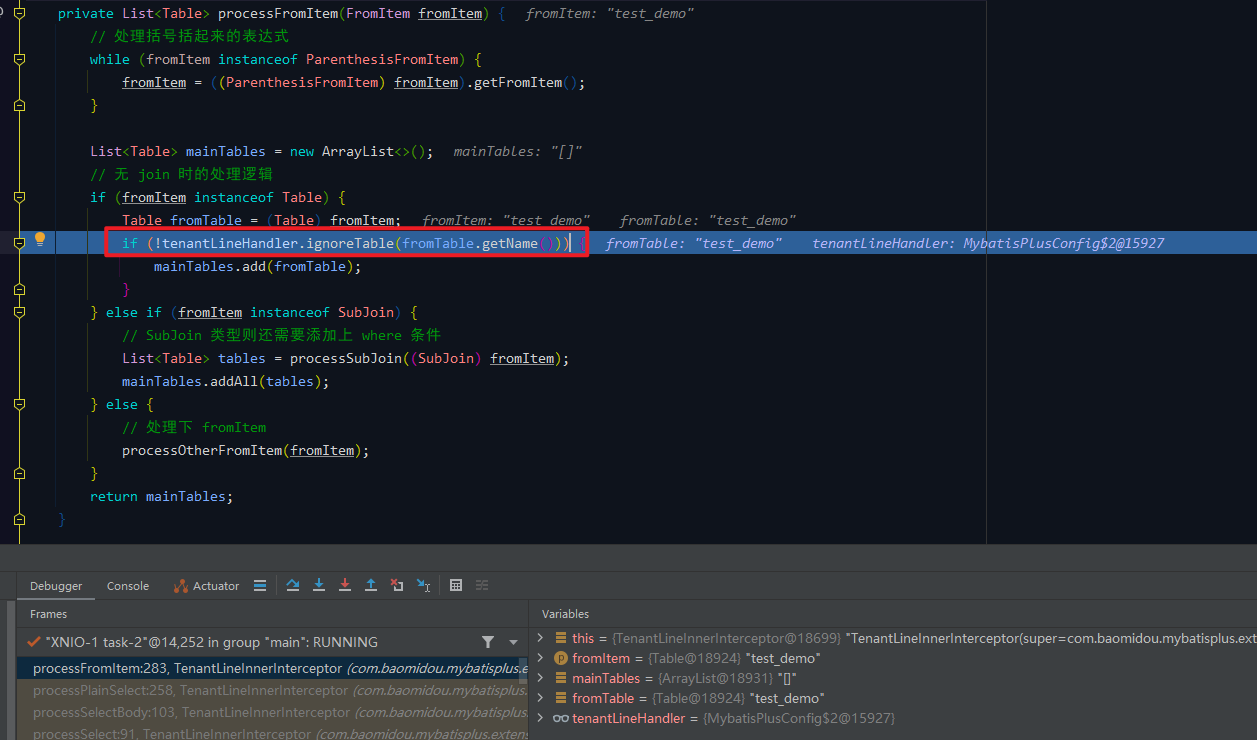The height and width of the screenshot is (740, 1257).
Task: Click ignoreTable in the highlighted line
Action: (350, 243)
